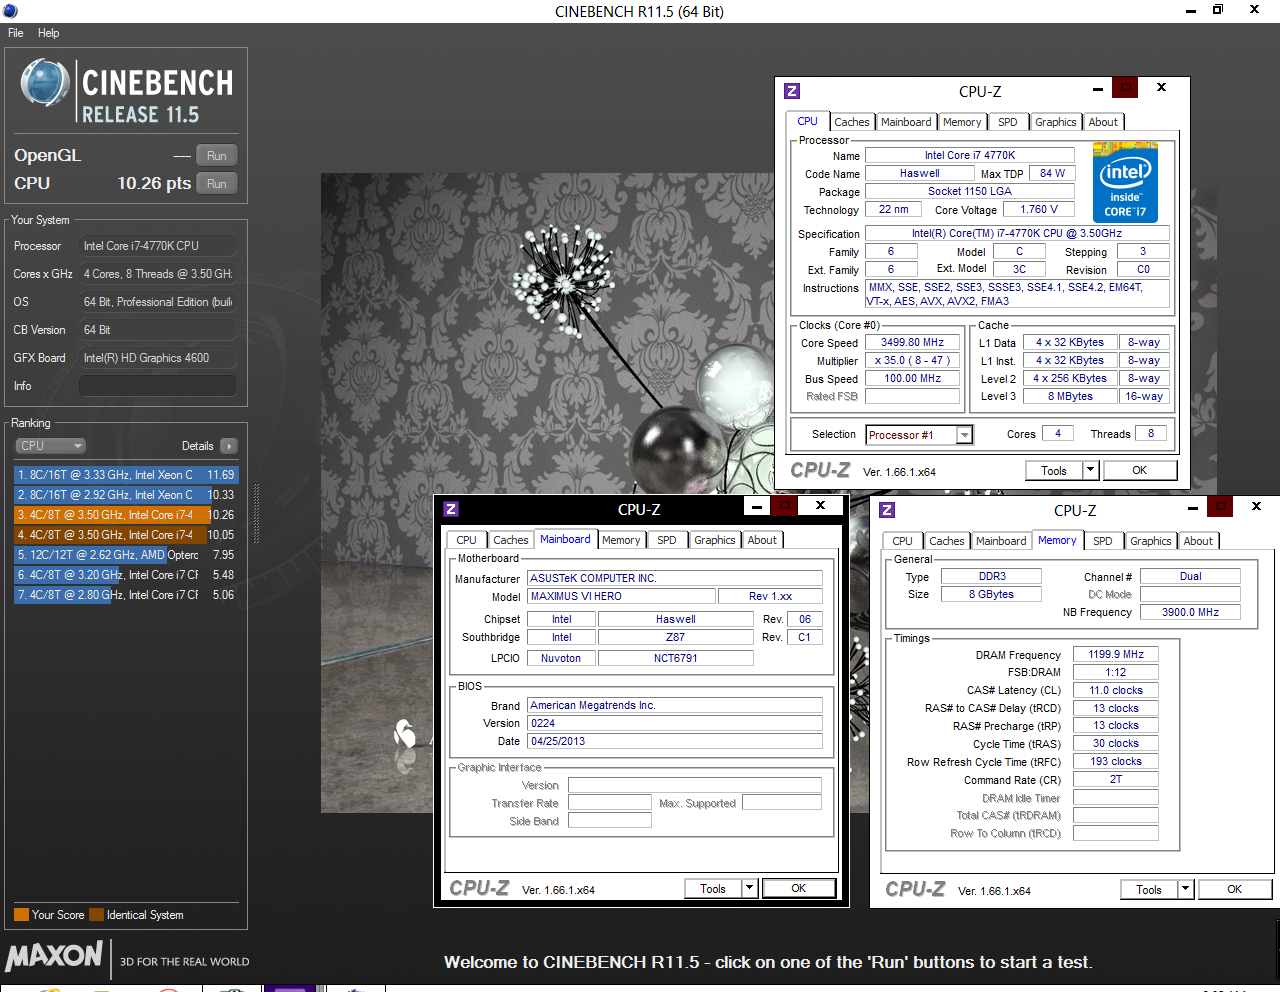Click the Z icon of the CPU-Z Memory window
Viewport: 1280px width, 992px height.
(x=887, y=510)
